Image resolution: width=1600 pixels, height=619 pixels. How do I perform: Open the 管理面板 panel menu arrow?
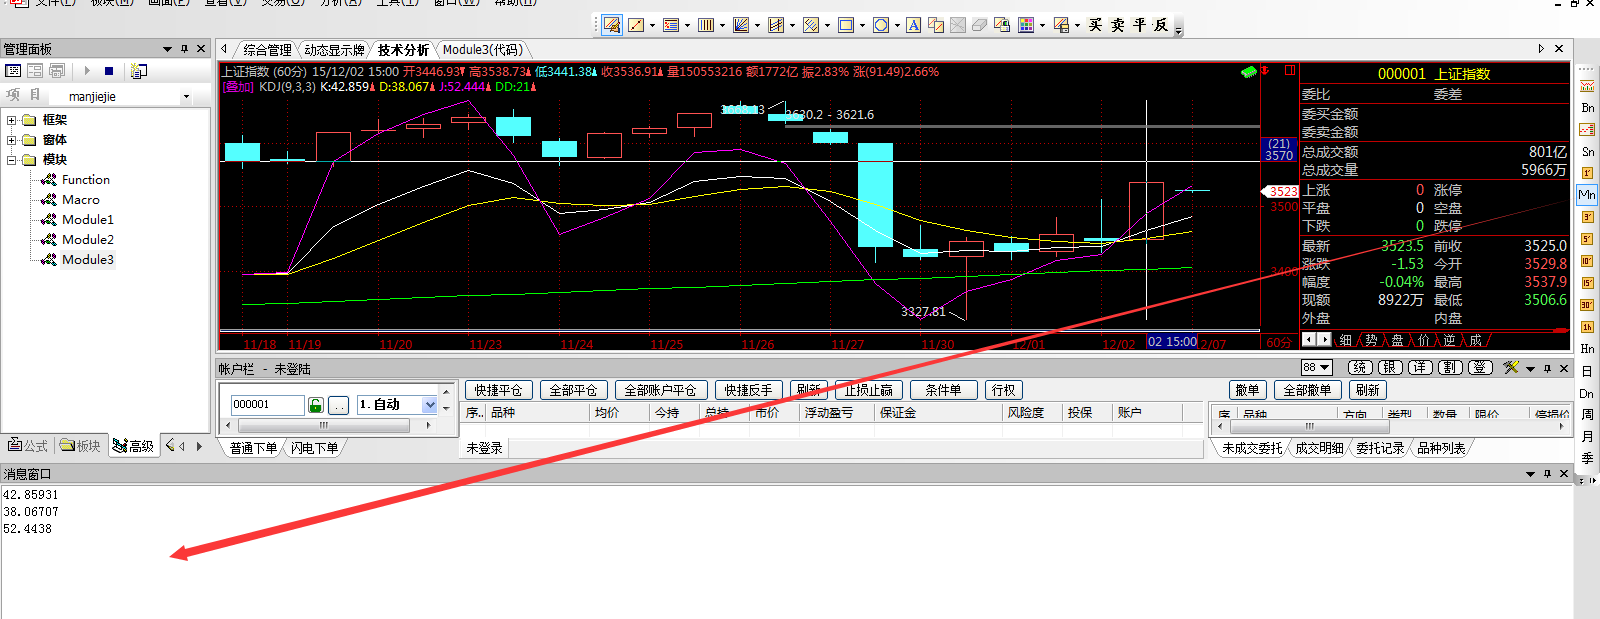click(x=167, y=49)
